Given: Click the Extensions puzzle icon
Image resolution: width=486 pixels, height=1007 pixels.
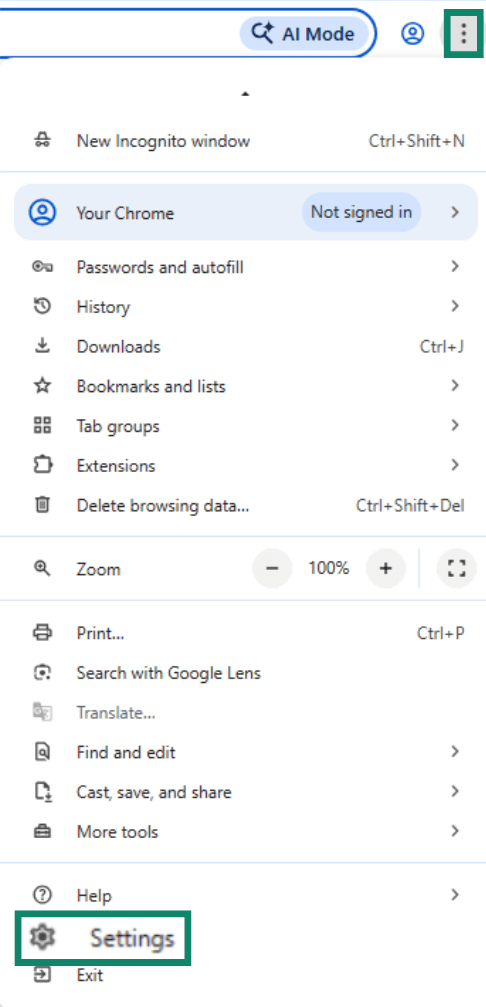Looking at the screenshot, I should (42, 465).
